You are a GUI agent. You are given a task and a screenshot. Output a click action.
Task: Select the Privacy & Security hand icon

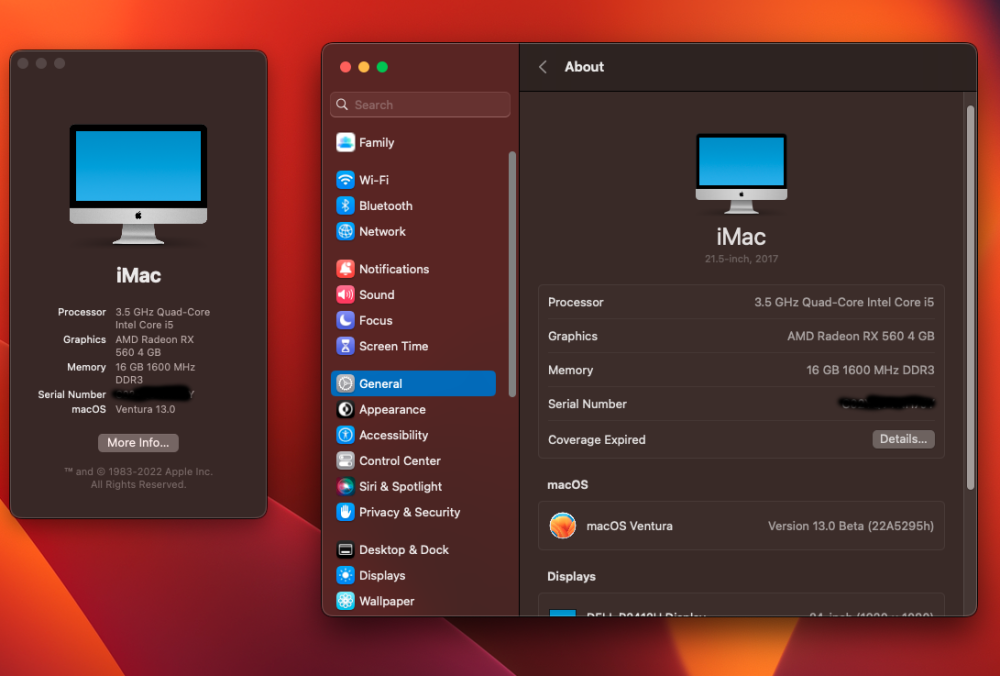coord(345,512)
